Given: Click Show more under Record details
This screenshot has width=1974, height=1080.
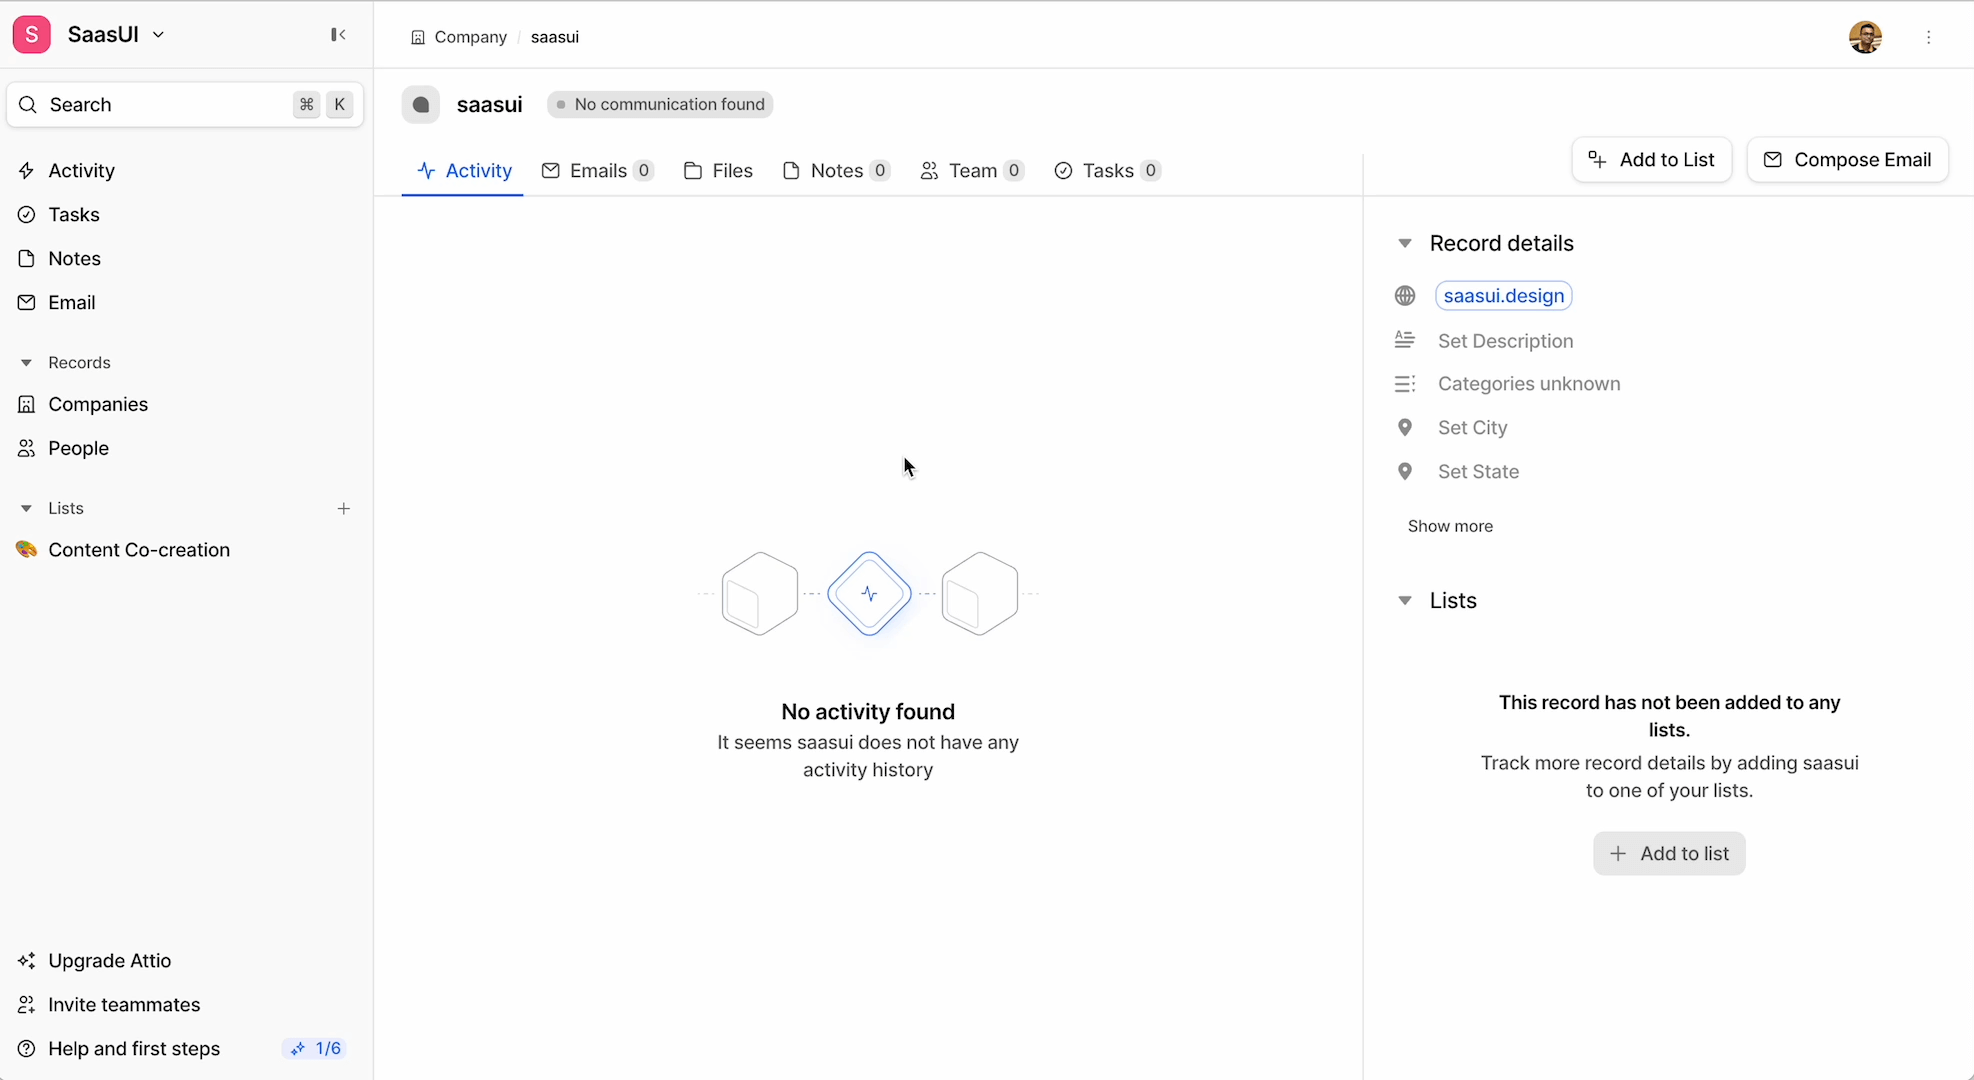Looking at the screenshot, I should 1450,527.
